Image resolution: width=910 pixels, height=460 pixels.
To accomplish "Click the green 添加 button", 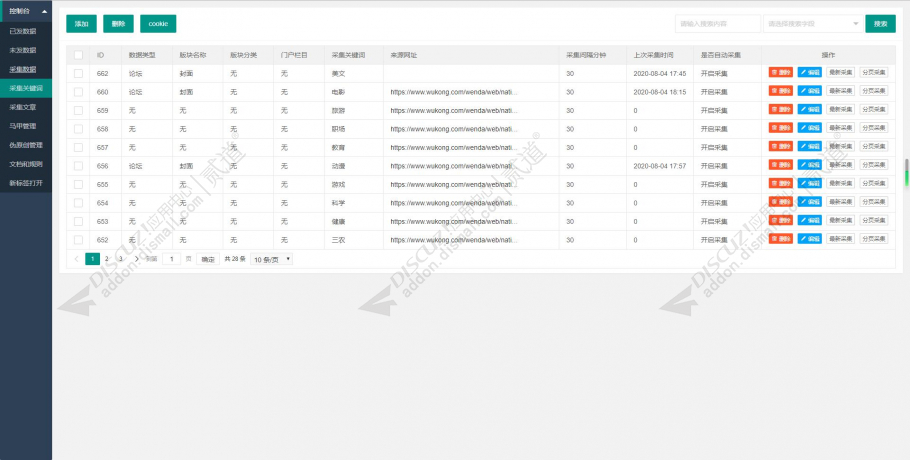I will [x=81, y=24].
